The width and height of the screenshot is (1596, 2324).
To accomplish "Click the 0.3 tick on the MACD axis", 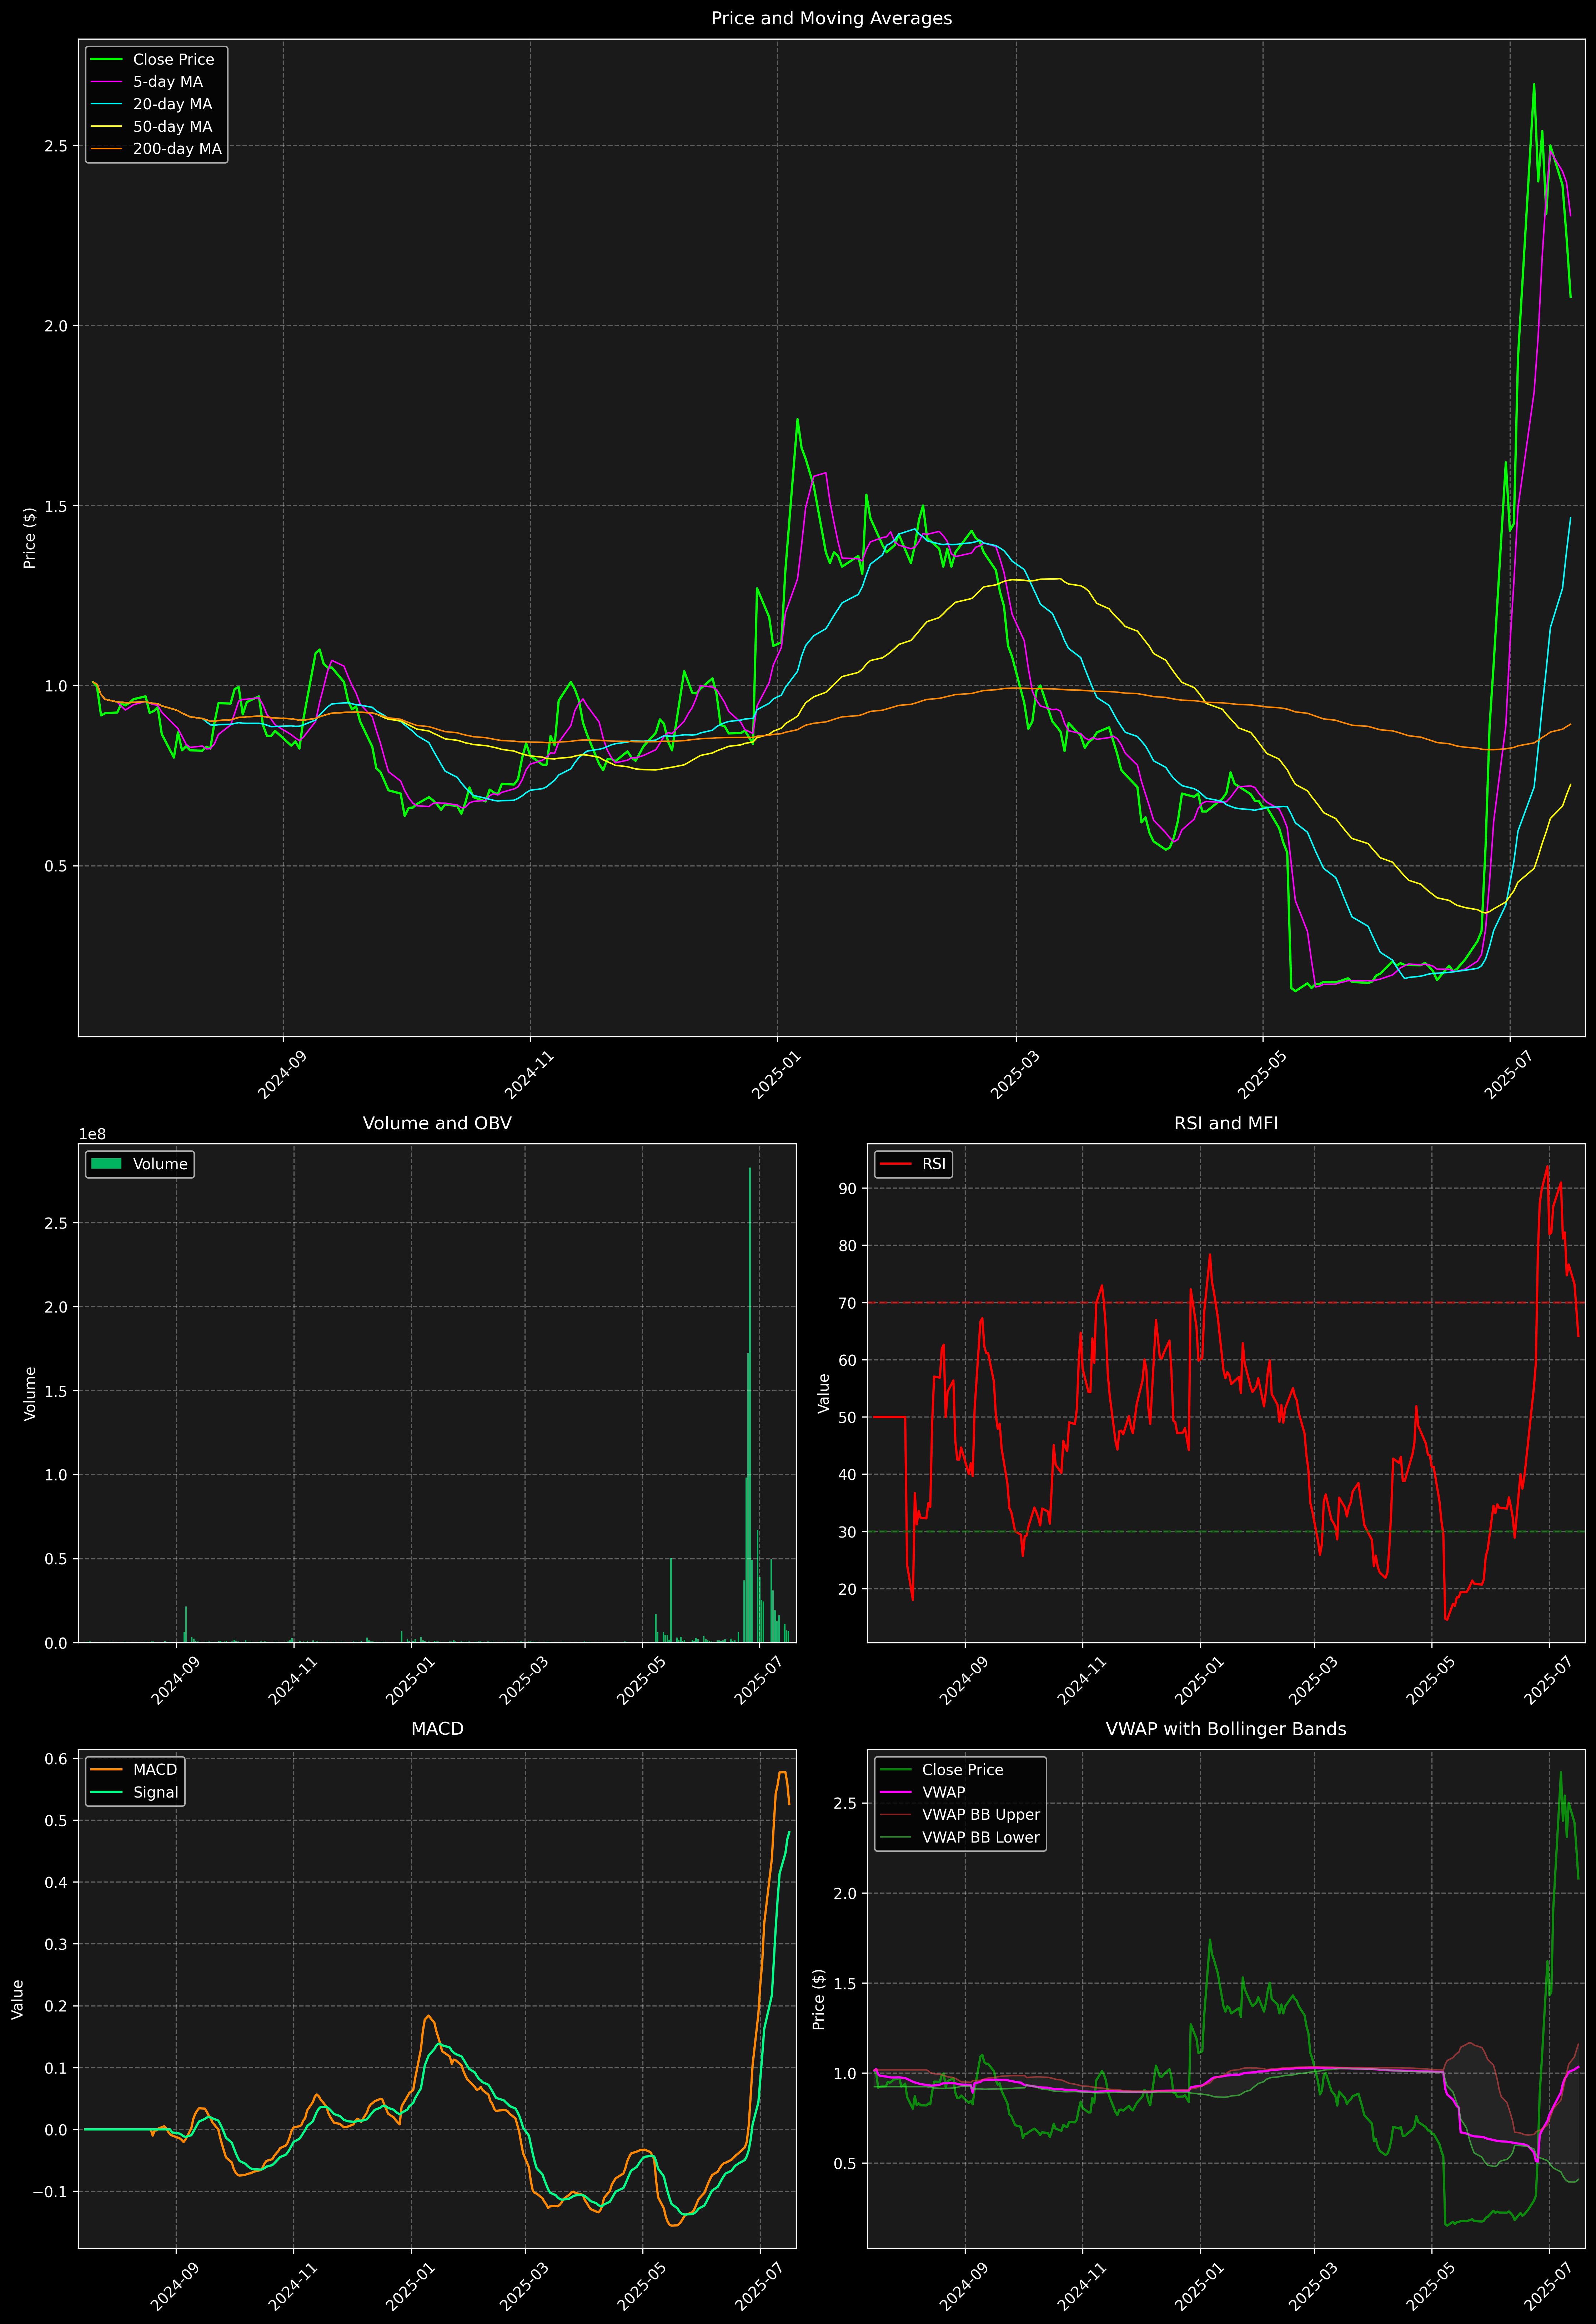I will (x=56, y=1944).
